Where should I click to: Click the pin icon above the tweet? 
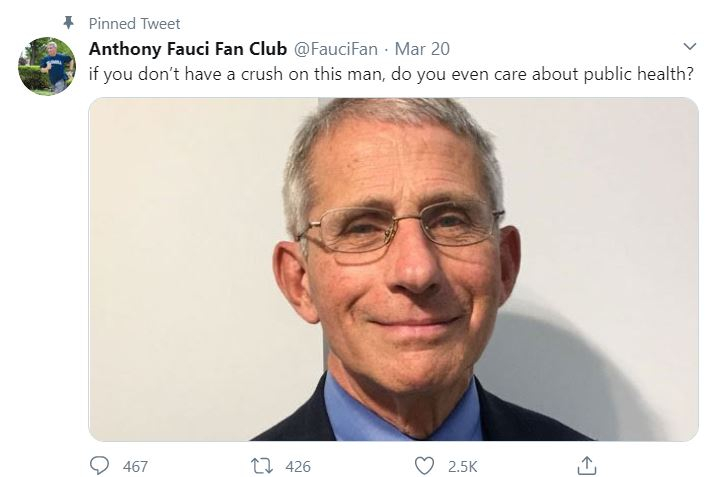pyautogui.click(x=68, y=23)
